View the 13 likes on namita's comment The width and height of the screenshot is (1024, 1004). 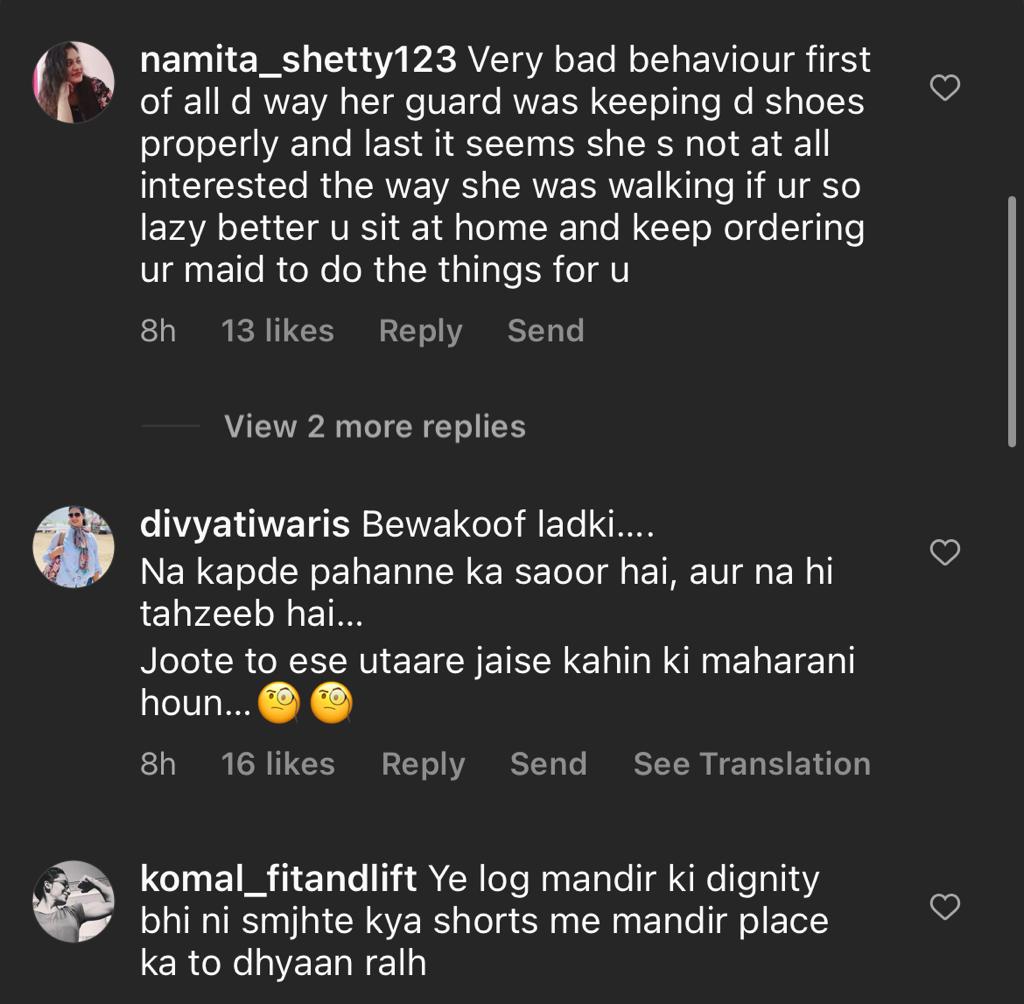click(277, 331)
